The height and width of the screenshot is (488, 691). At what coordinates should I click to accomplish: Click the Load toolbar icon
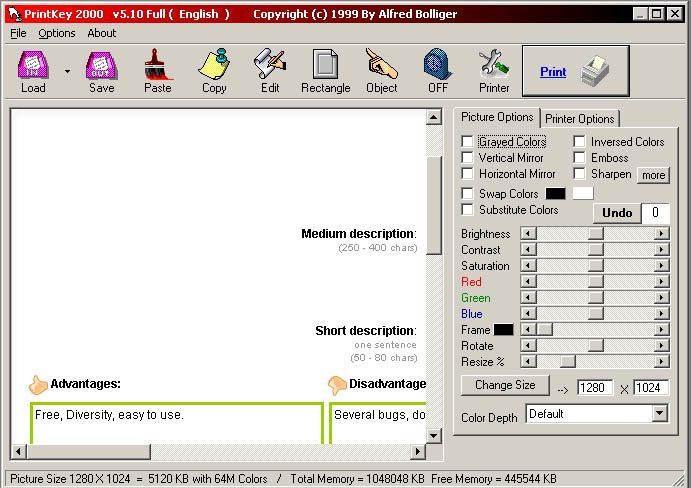(x=33, y=65)
